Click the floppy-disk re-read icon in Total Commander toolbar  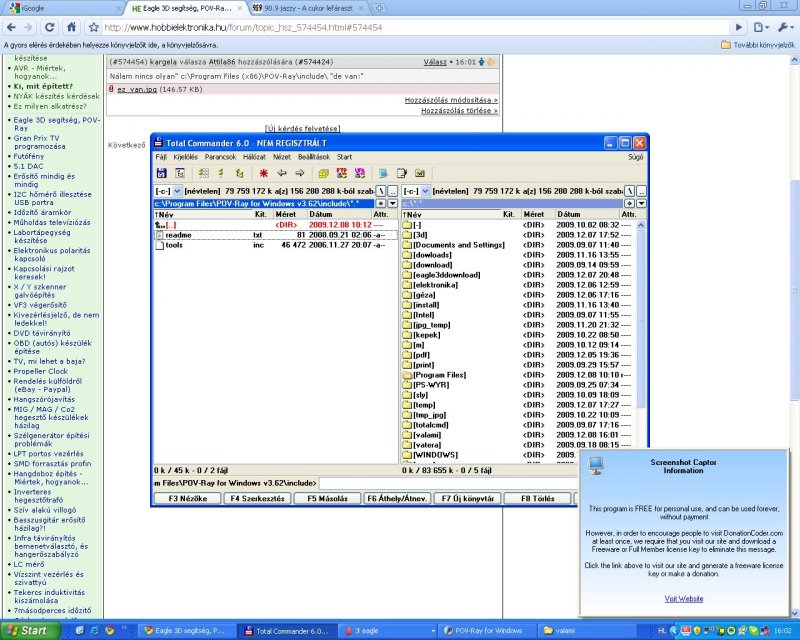[162, 173]
